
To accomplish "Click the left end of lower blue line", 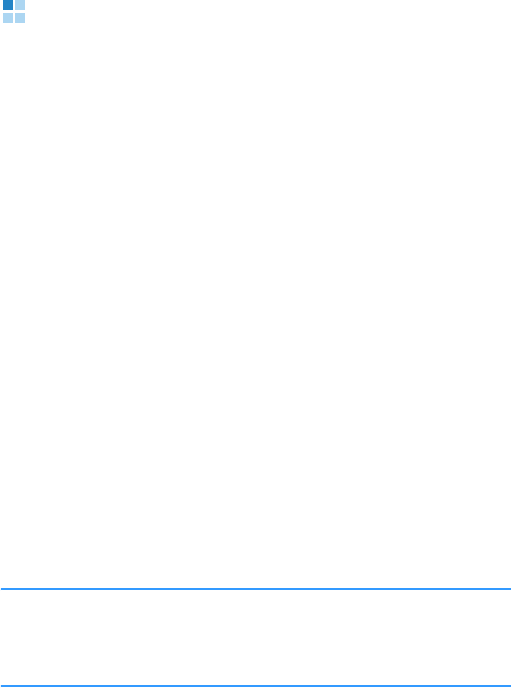I will [3, 686].
